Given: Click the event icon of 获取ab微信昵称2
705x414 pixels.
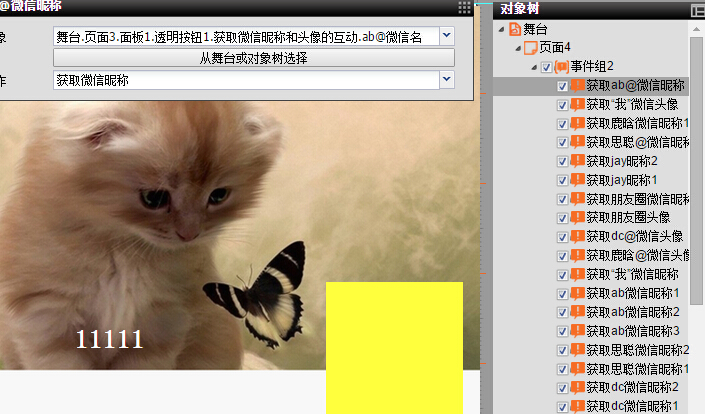Looking at the screenshot, I should pos(577,312).
